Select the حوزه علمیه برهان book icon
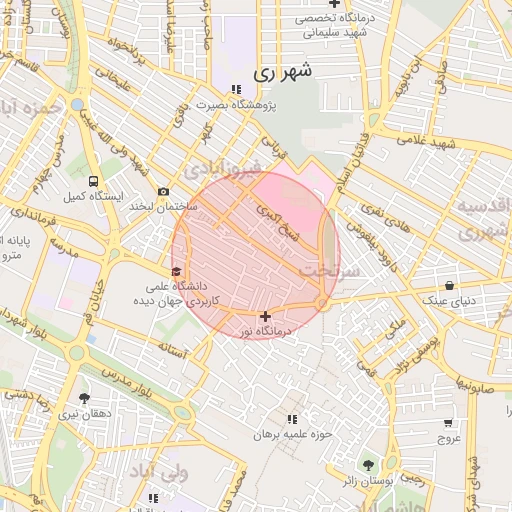Viewport: 512px width, 512px height. click(292, 419)
